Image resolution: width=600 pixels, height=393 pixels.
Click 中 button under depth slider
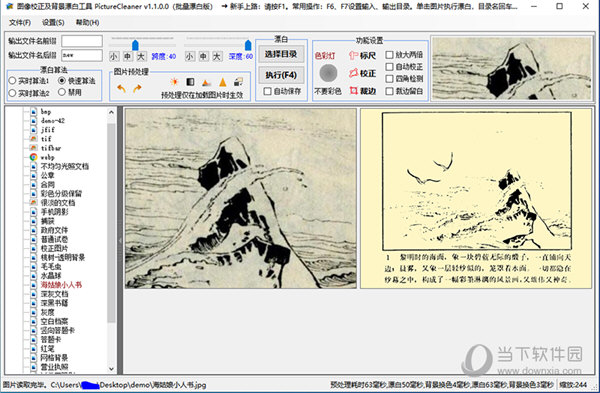[x=203, y=57]
